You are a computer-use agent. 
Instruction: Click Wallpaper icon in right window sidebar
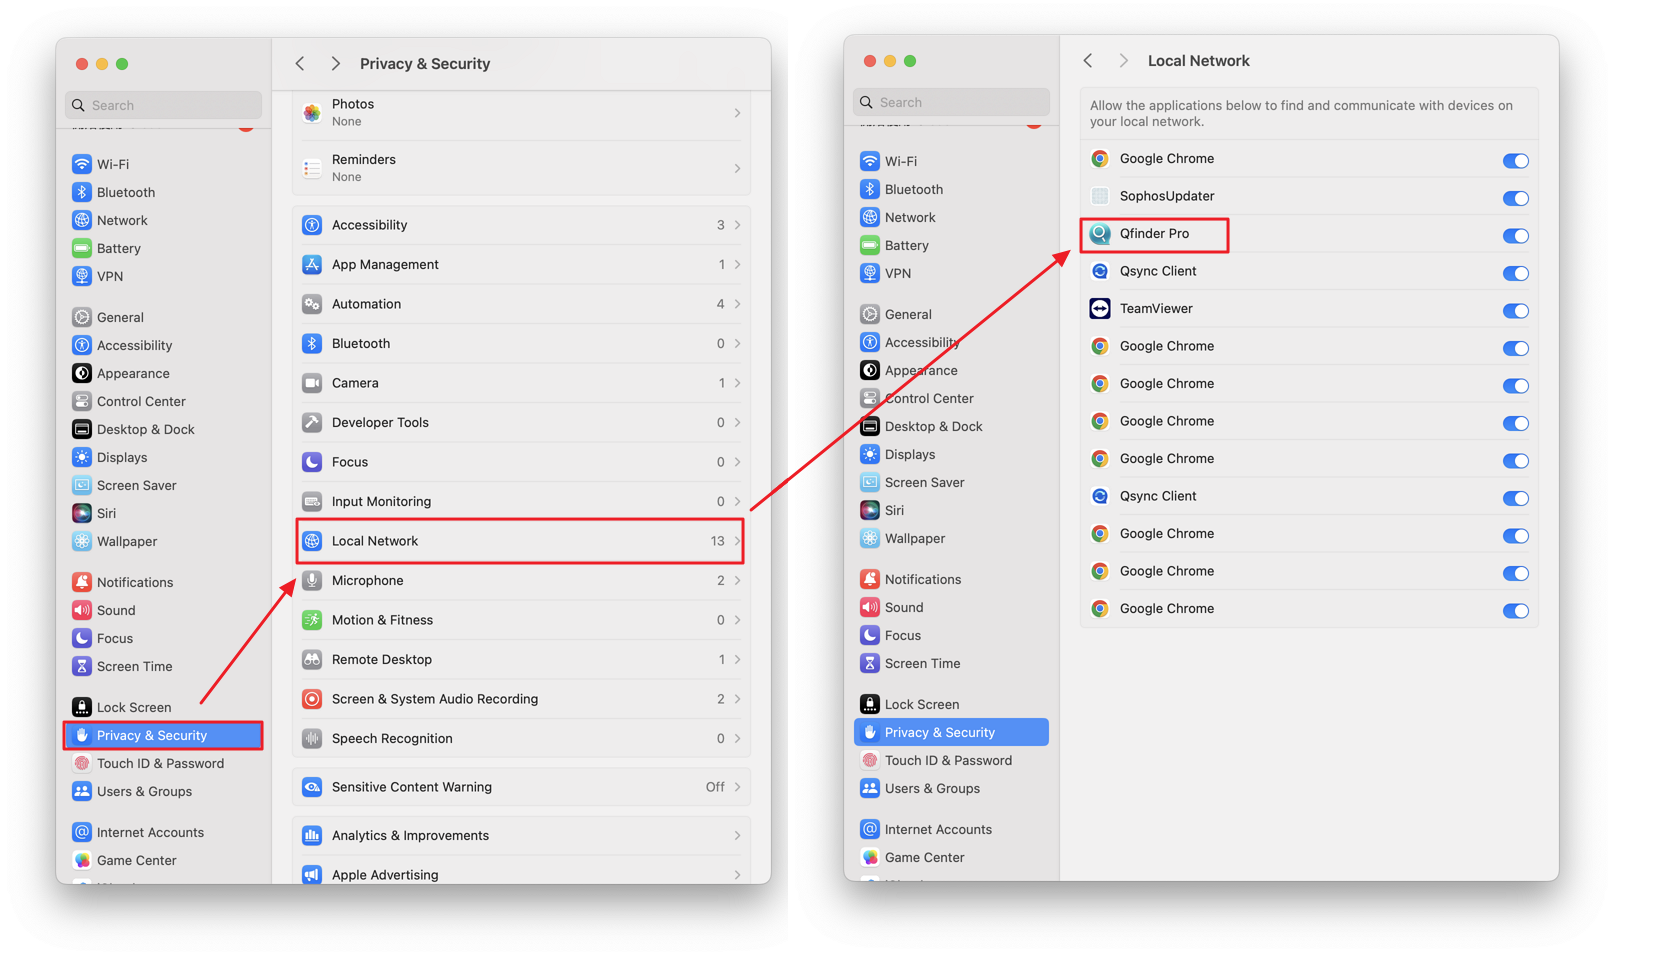pos(870,538)
